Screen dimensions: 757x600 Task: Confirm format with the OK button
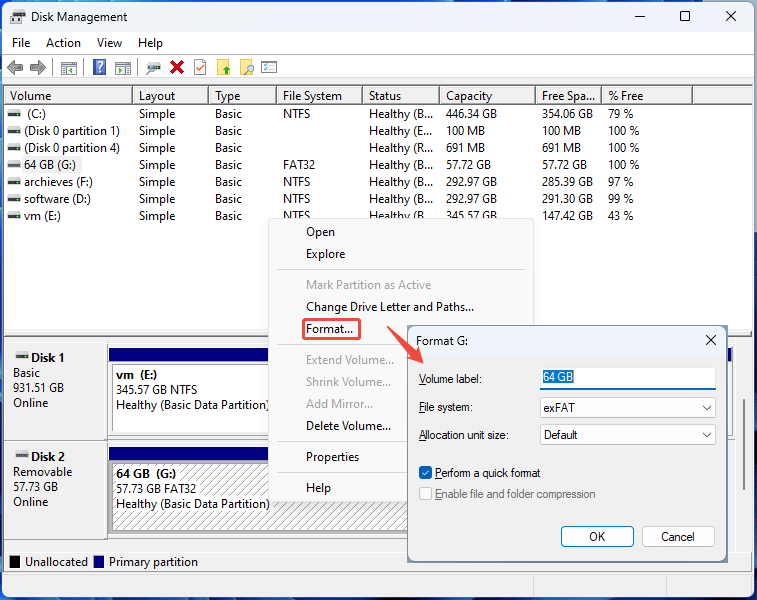point(597,537)
